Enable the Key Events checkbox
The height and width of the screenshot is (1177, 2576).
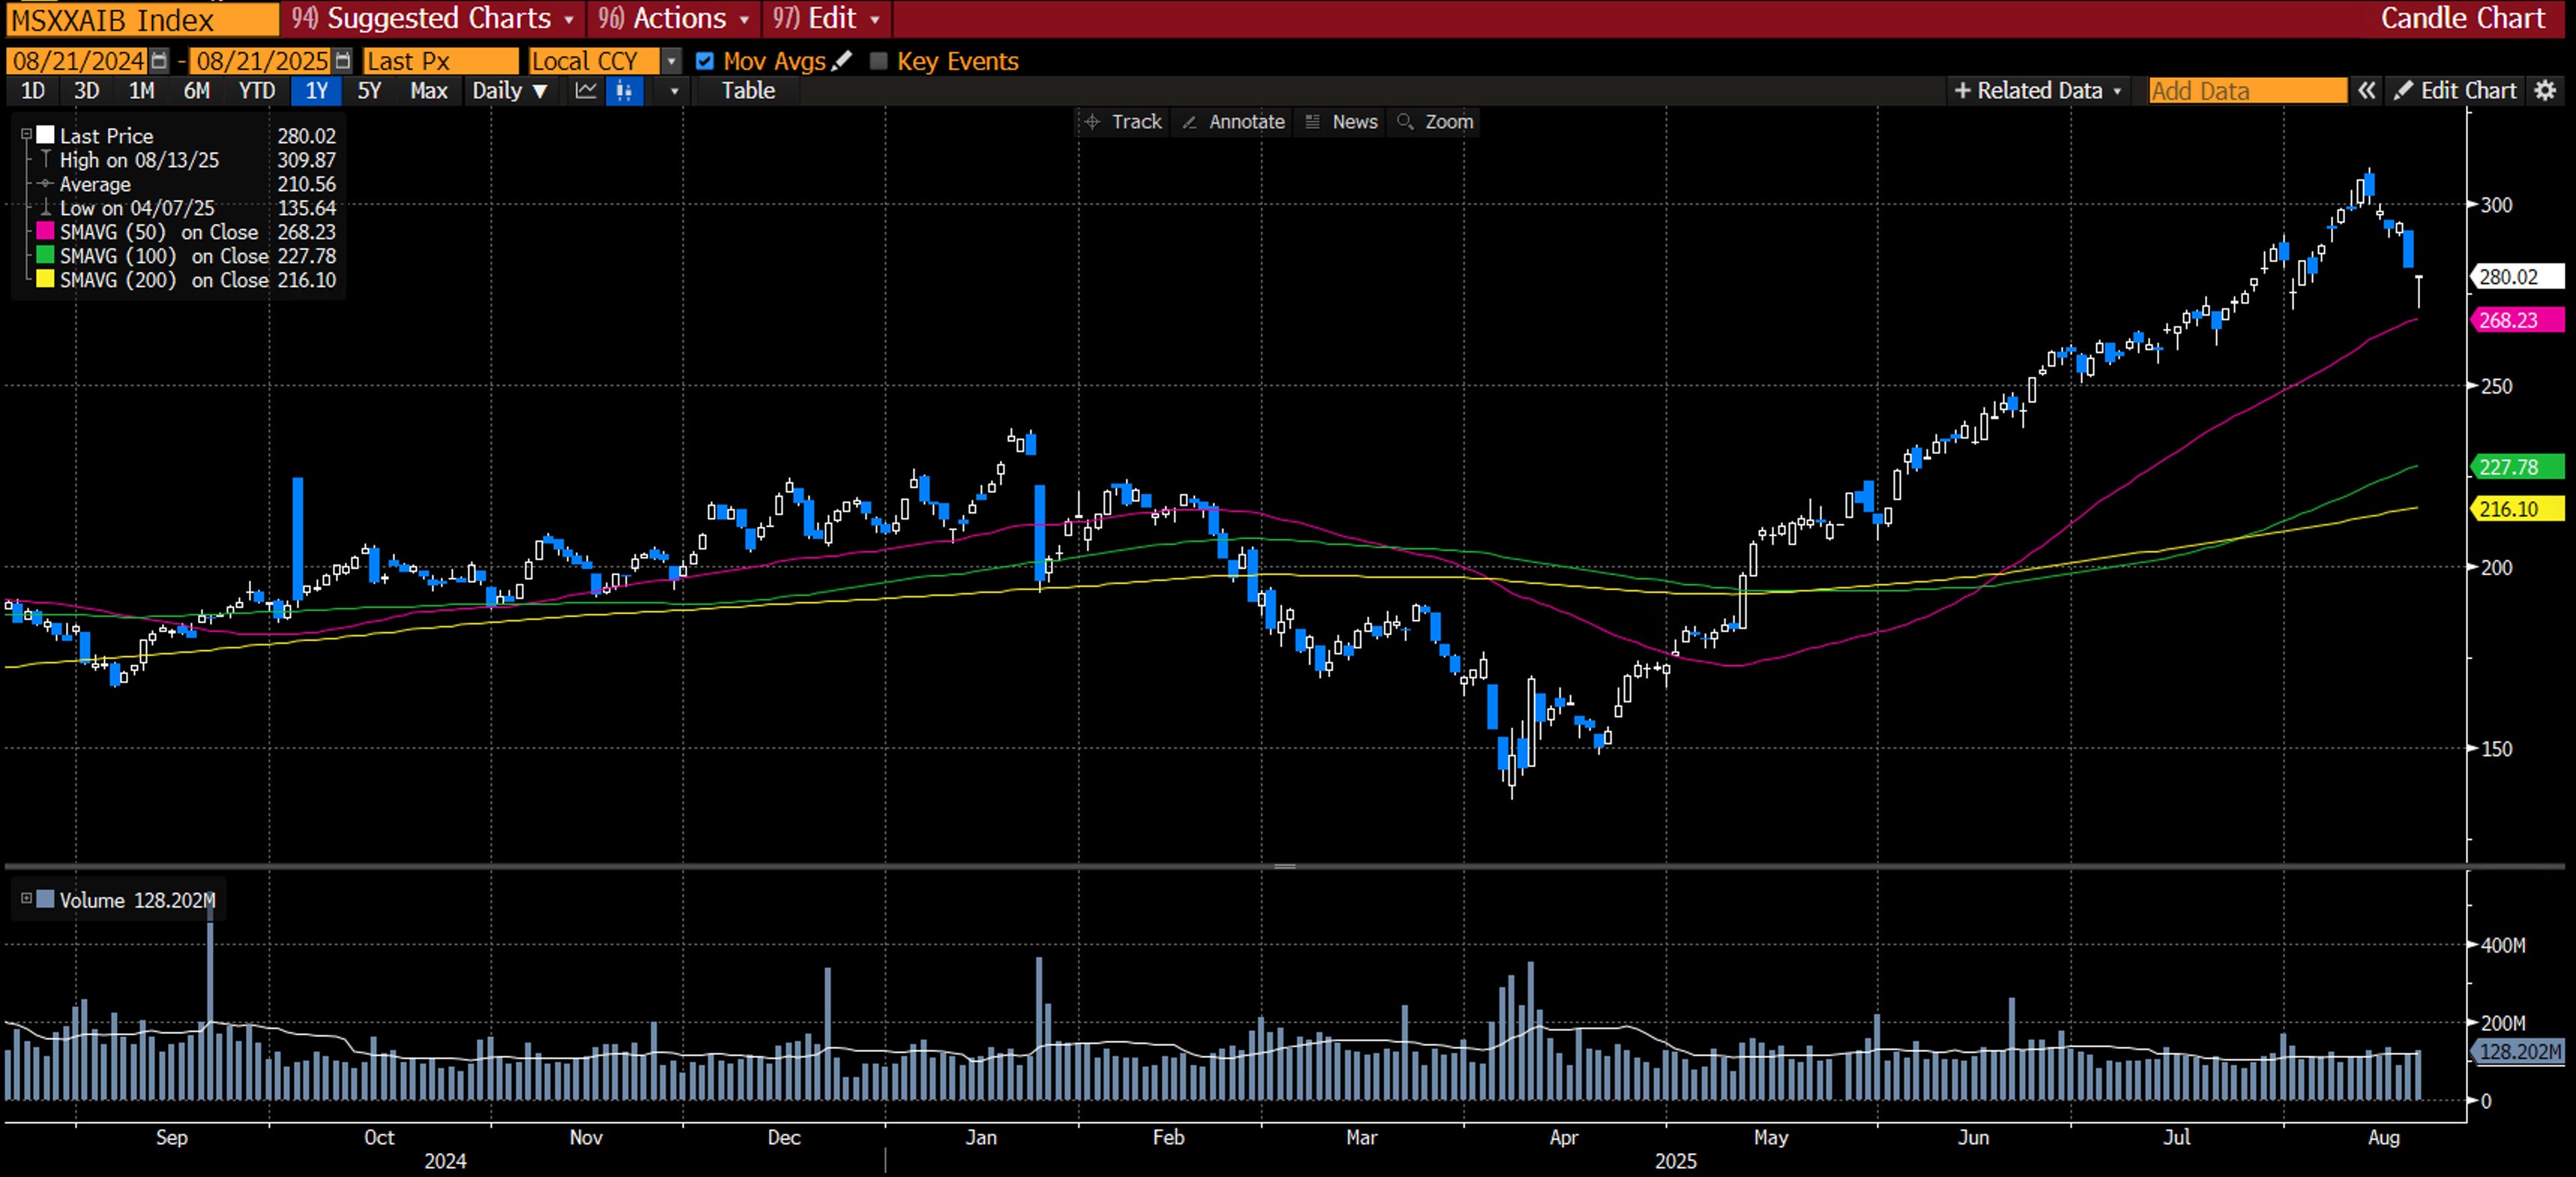879,61
